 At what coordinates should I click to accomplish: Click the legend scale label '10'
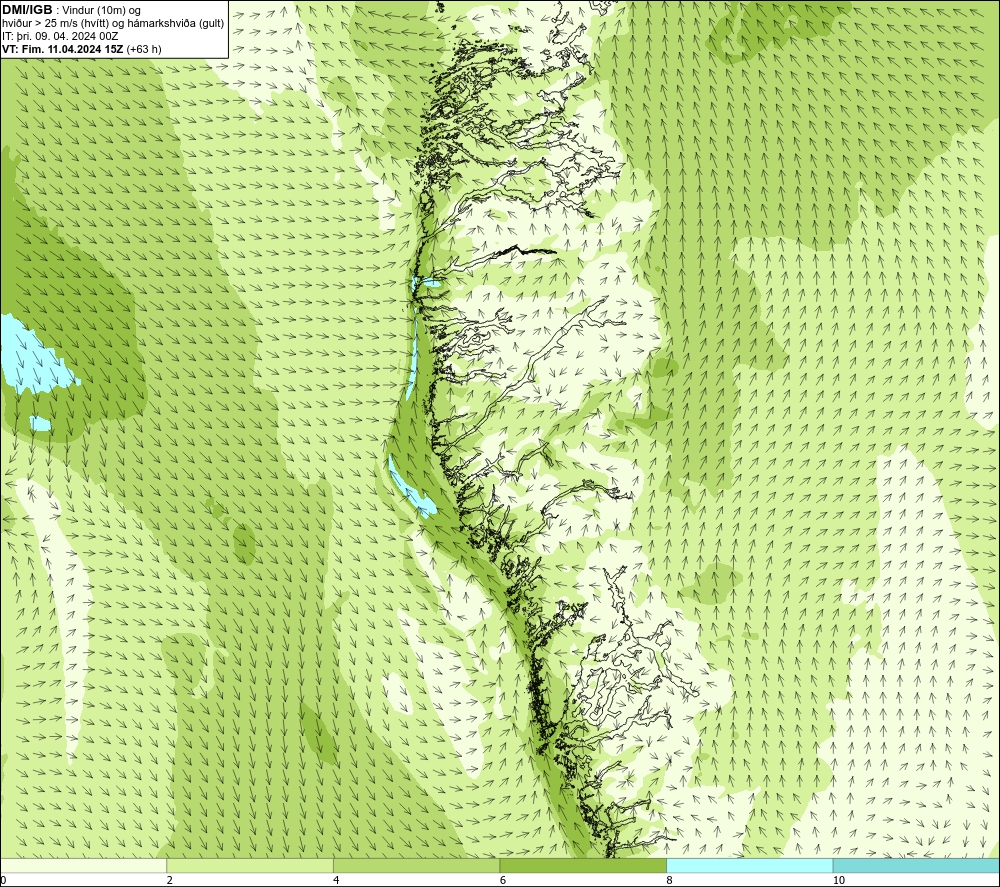click(x=839, y=880)
